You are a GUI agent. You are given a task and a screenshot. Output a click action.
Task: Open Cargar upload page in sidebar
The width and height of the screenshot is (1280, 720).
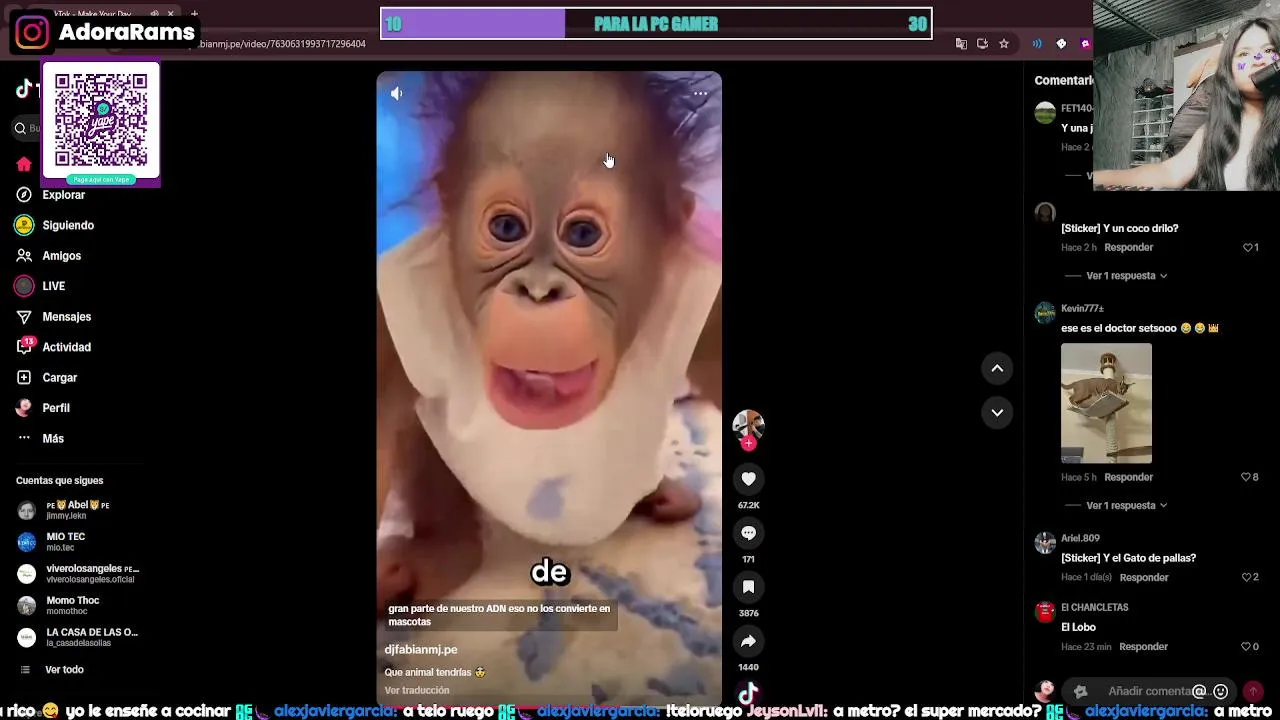click(x=59, y=378)
